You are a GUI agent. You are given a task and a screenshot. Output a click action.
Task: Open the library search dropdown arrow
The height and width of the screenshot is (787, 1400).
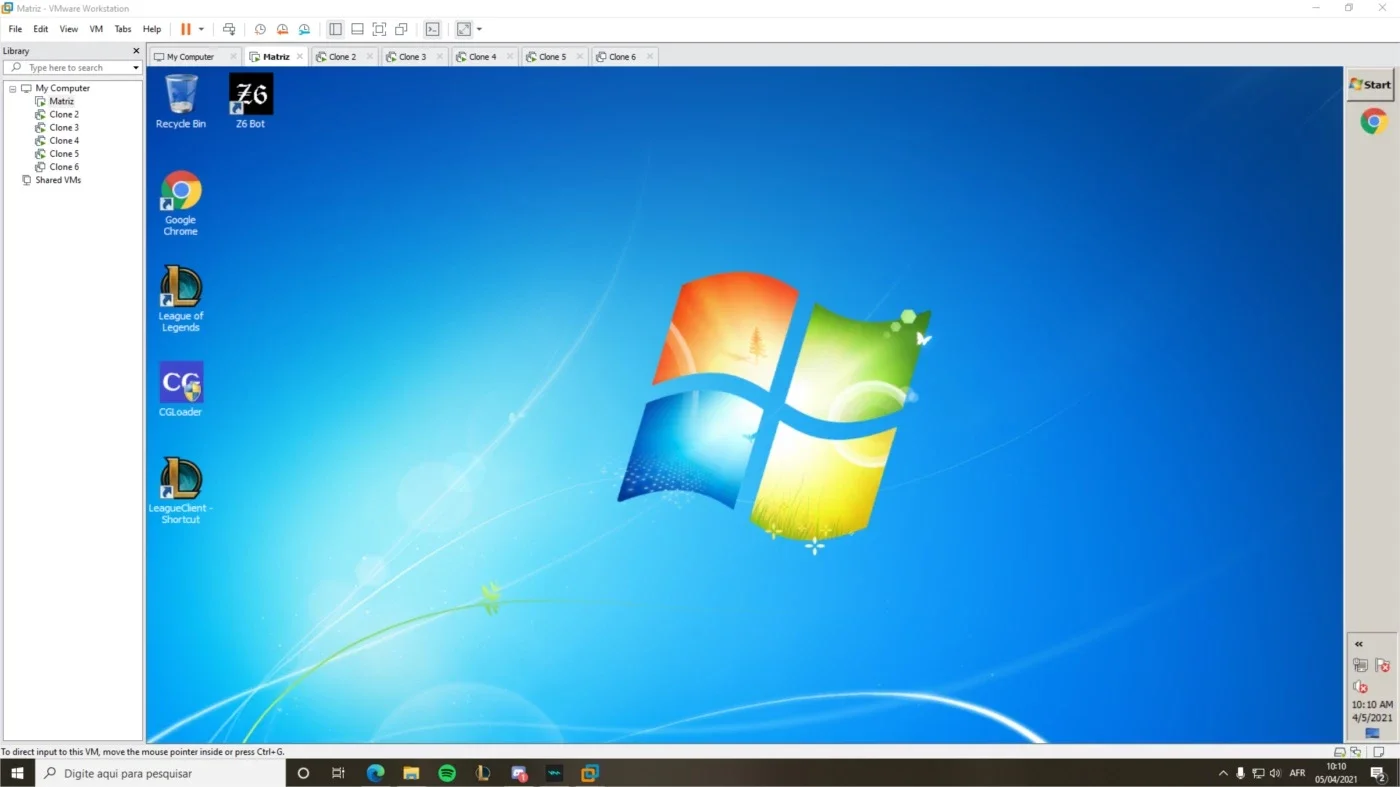[136, 68]
